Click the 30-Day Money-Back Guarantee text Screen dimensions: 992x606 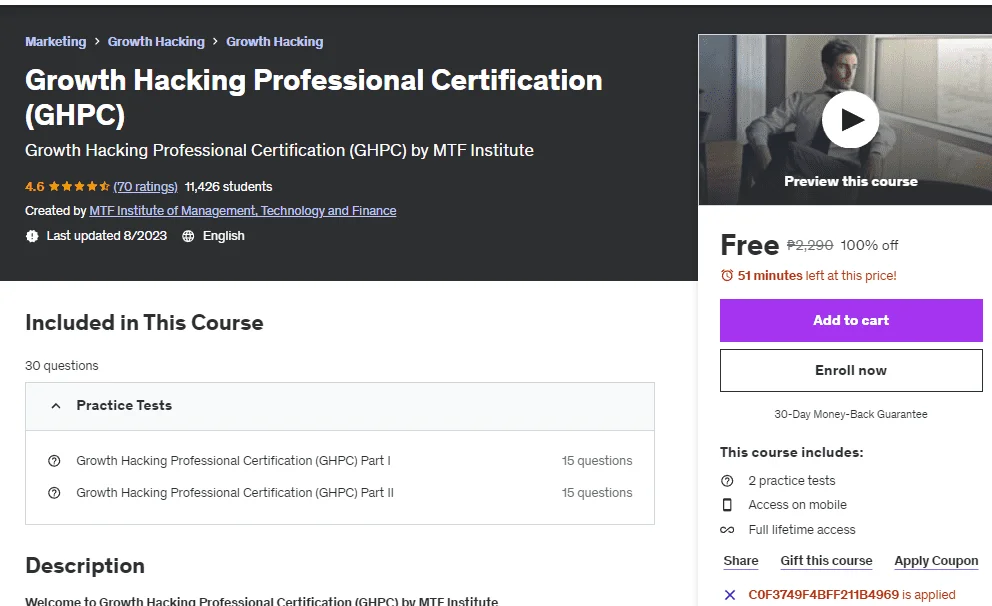(851, 414)
